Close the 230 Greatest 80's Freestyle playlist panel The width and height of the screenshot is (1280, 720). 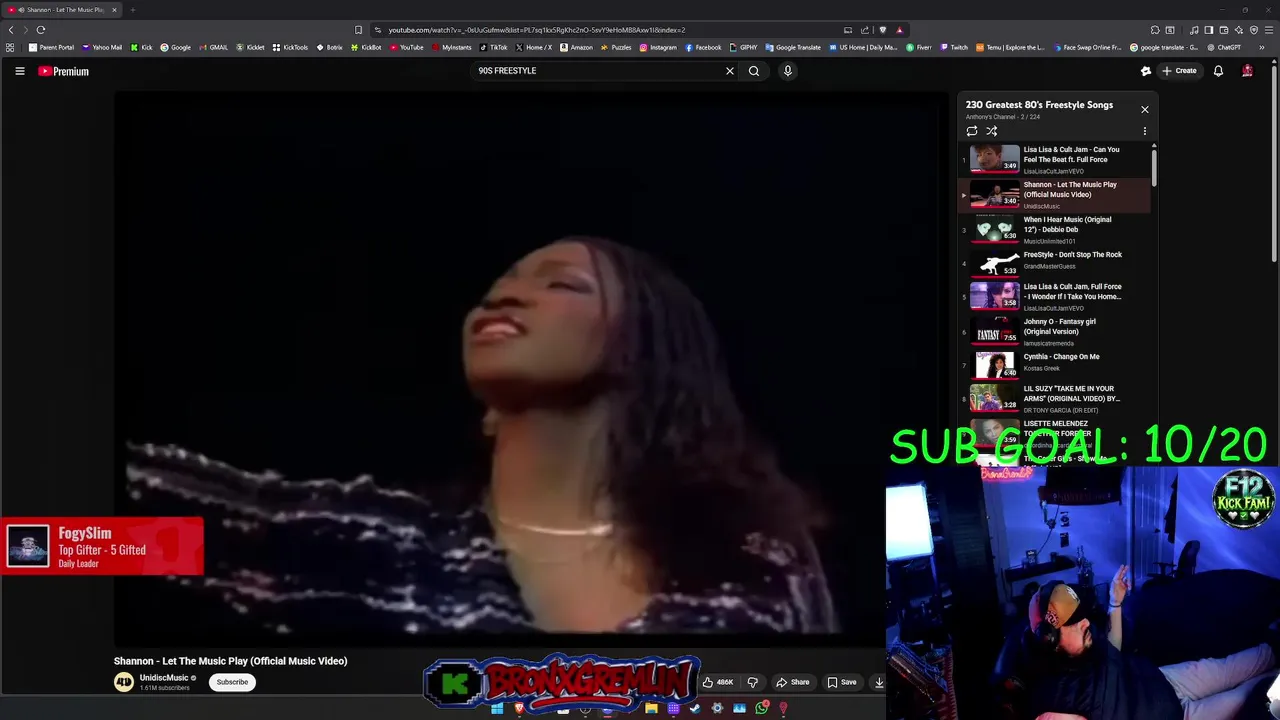click(x=1145, y=109)
